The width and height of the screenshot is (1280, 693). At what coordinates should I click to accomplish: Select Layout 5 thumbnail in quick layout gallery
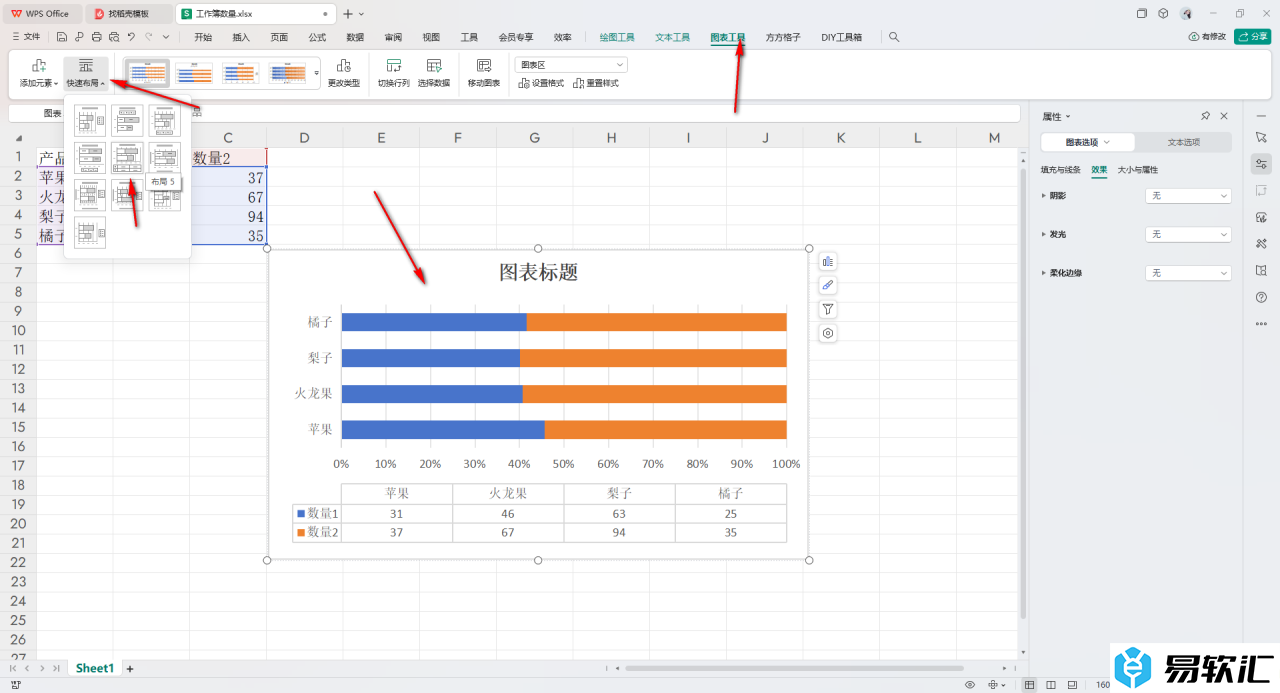127,158
